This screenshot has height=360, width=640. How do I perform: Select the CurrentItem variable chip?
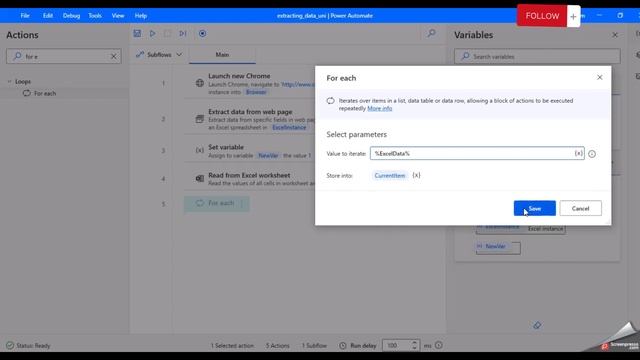(x=390, y=176)
